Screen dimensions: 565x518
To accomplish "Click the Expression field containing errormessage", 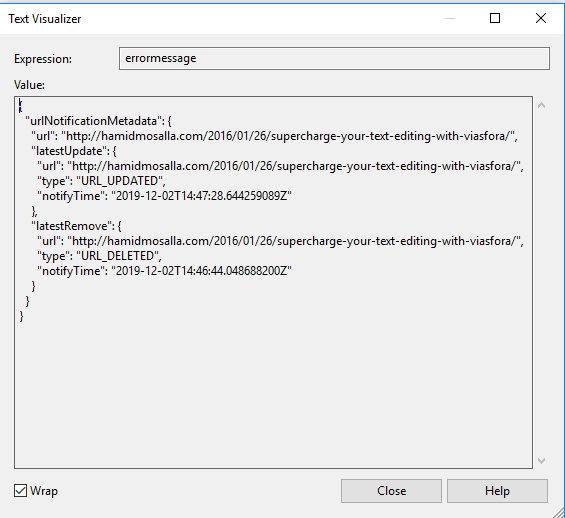I will coord(334,58).
